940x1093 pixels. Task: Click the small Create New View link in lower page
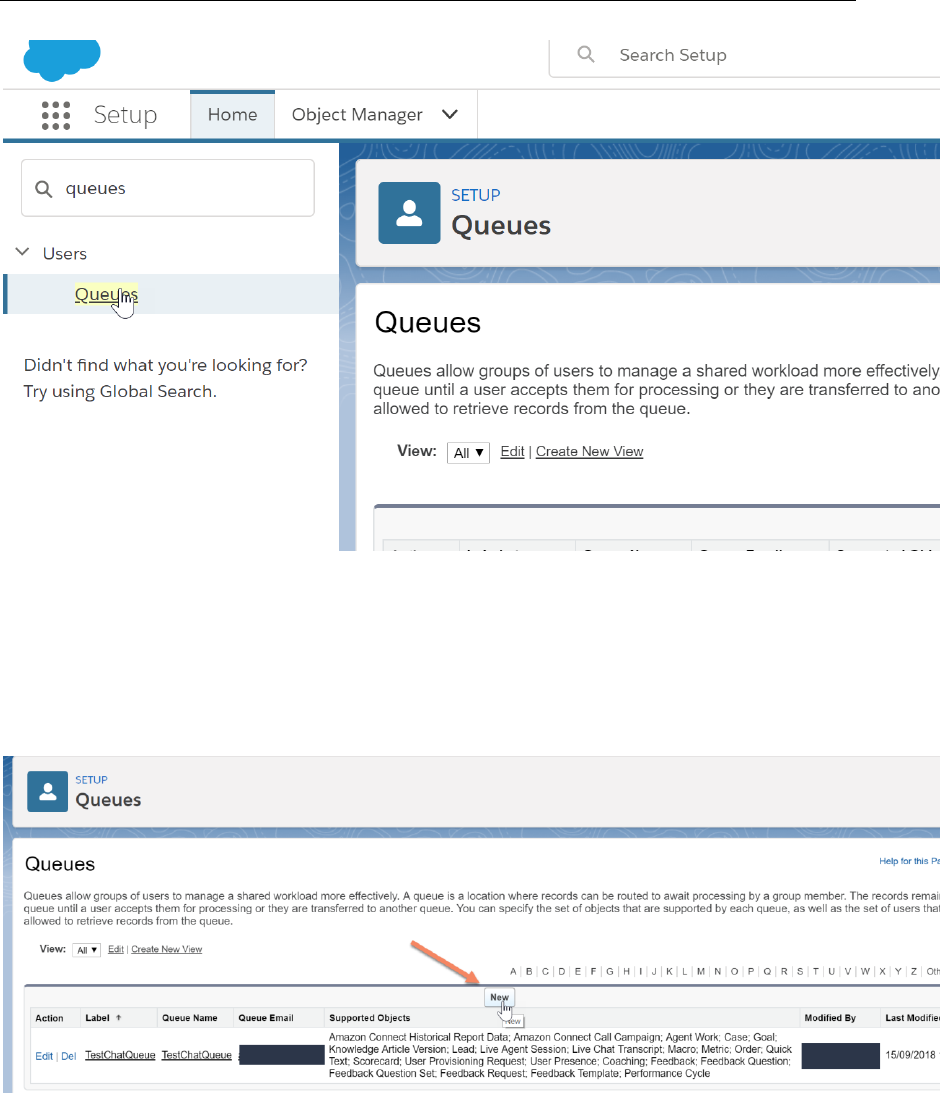click(x=167, y=949)
